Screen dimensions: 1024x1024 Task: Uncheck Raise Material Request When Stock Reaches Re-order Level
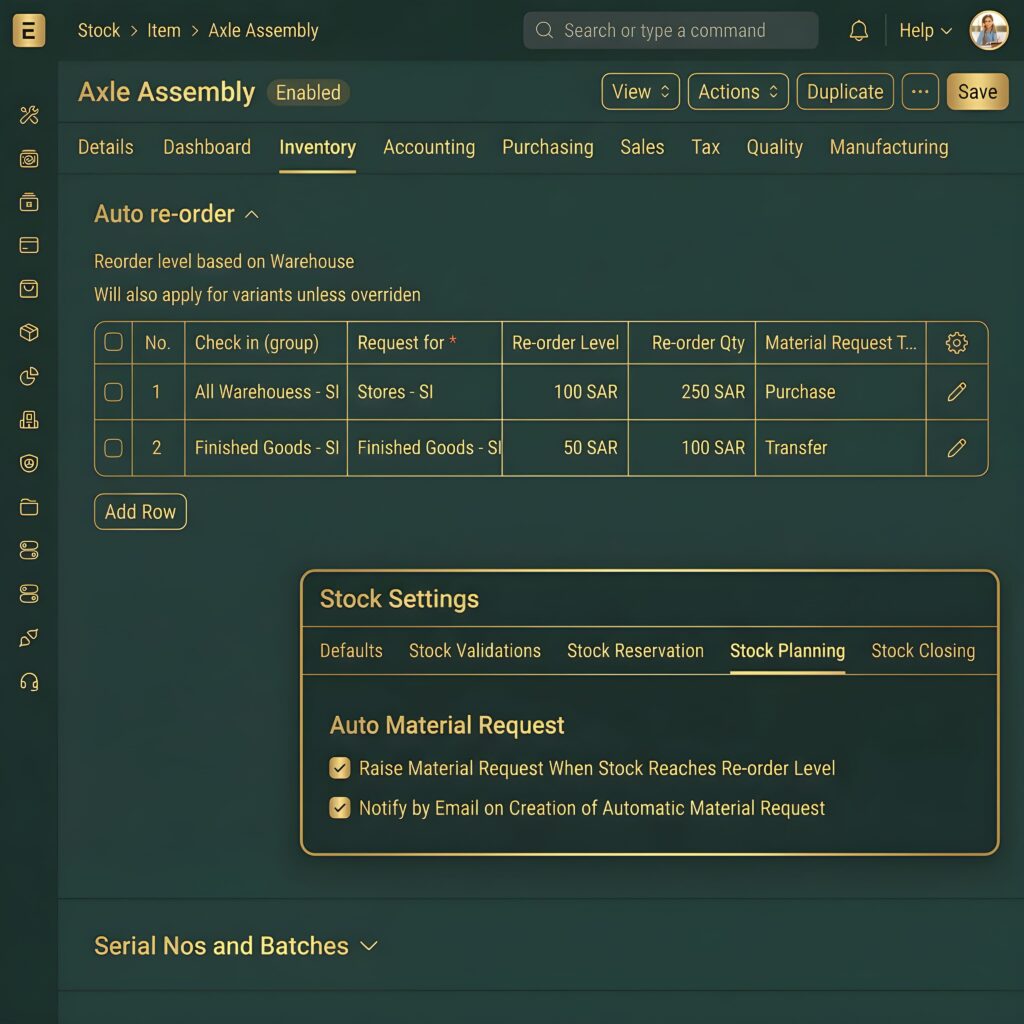pyautogui.click(x=340, y=768)
